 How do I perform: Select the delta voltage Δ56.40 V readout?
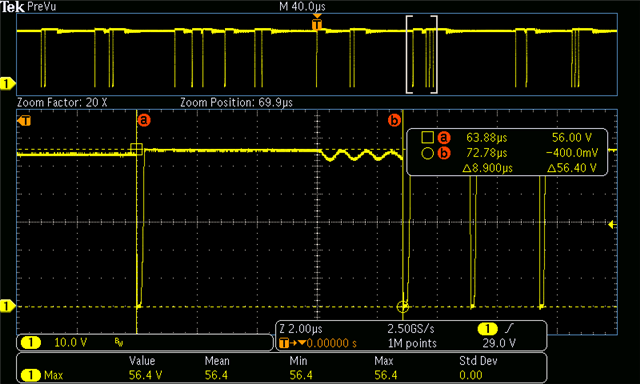coord(571,168)
